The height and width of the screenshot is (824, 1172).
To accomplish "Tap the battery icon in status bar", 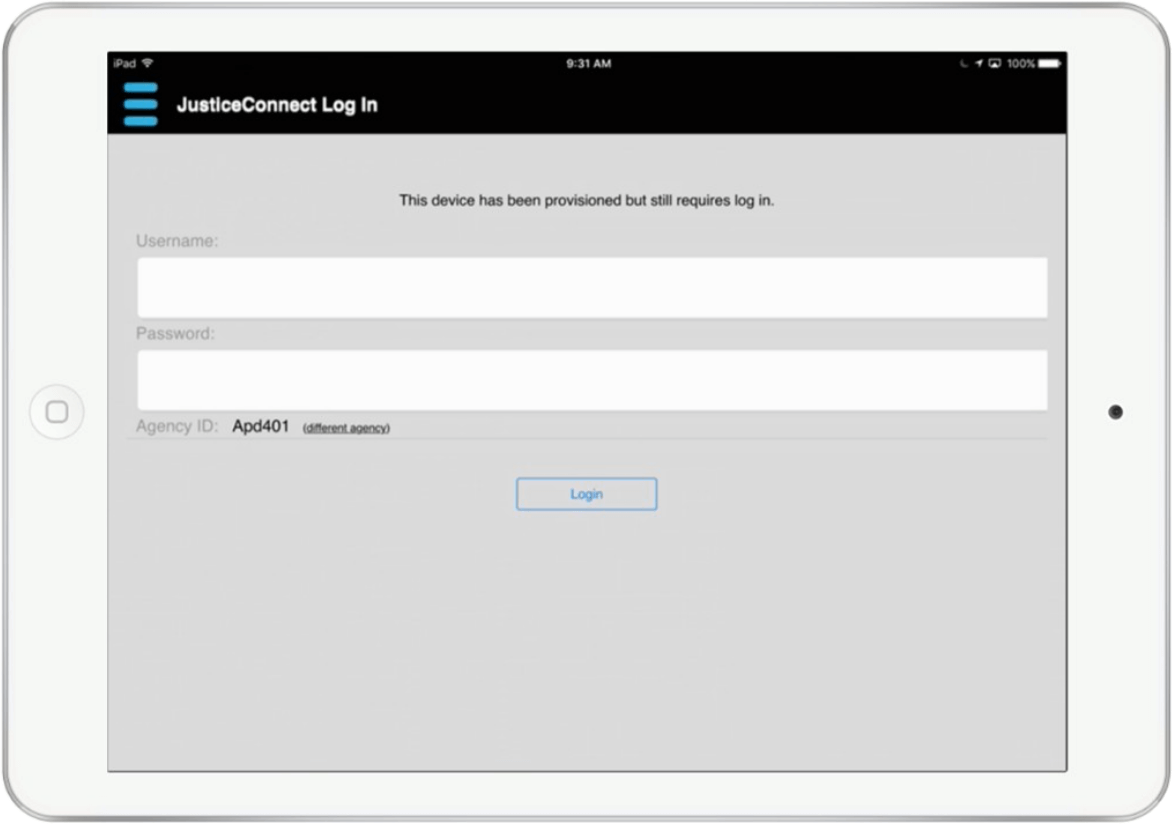I will [1049, 64].
